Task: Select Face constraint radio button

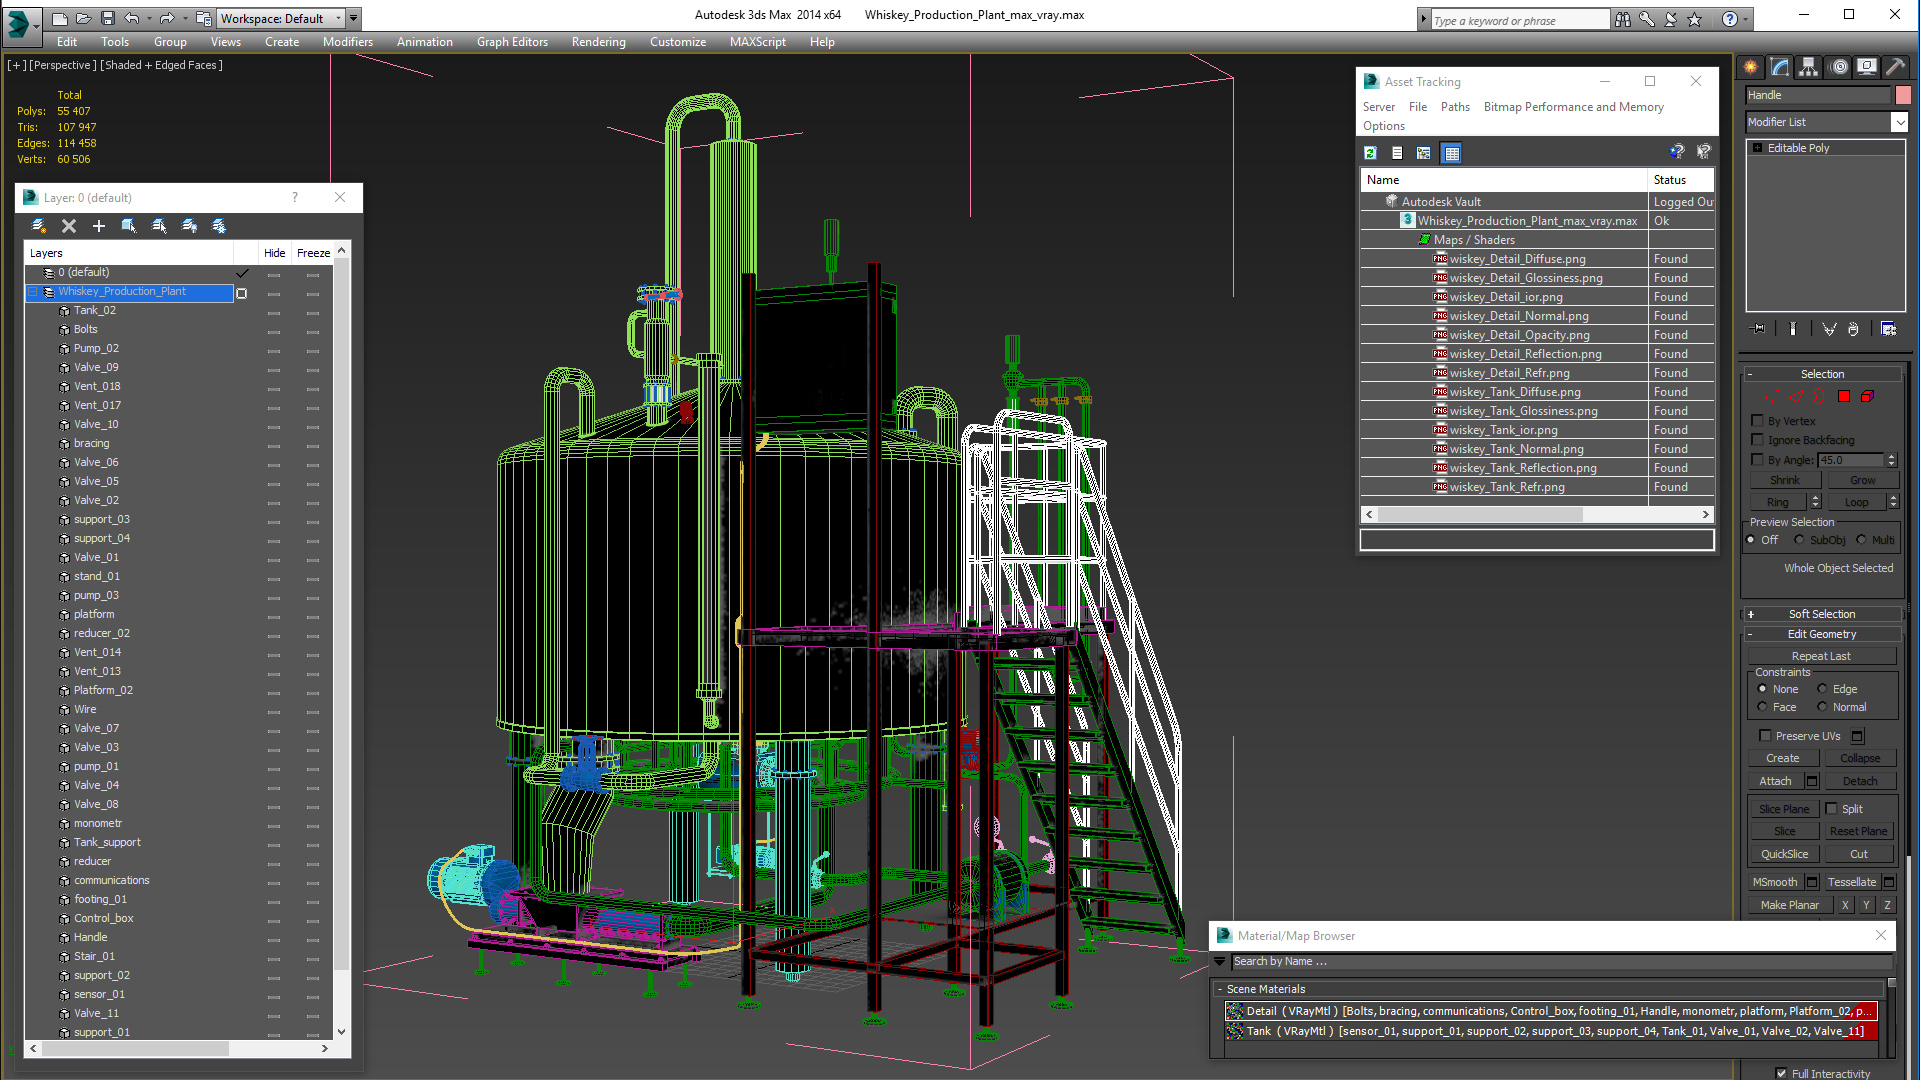Action: [1762, 707]
